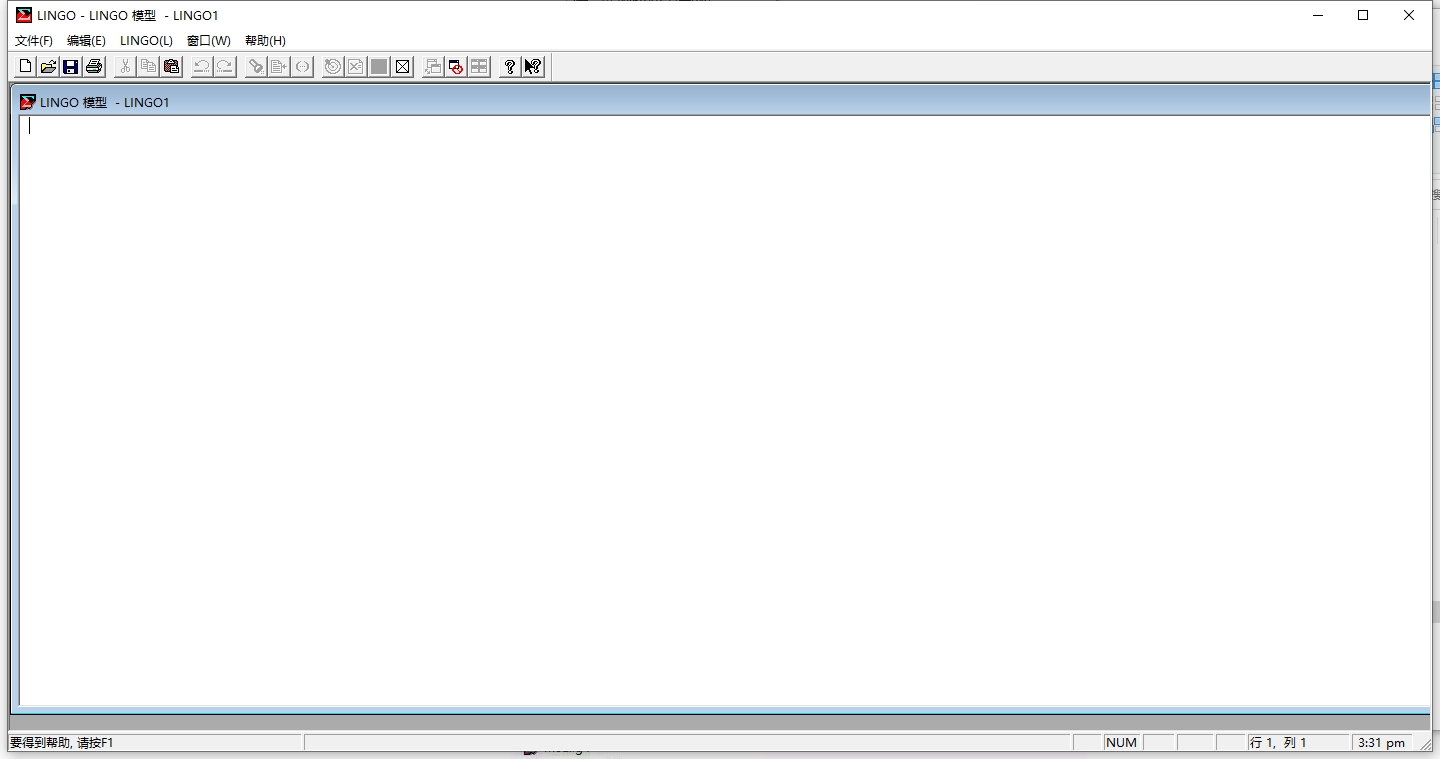The height and width of the screenshot is (759, 1440).
Task: Open the 文件(F) menu
Action: click(34, 41)
